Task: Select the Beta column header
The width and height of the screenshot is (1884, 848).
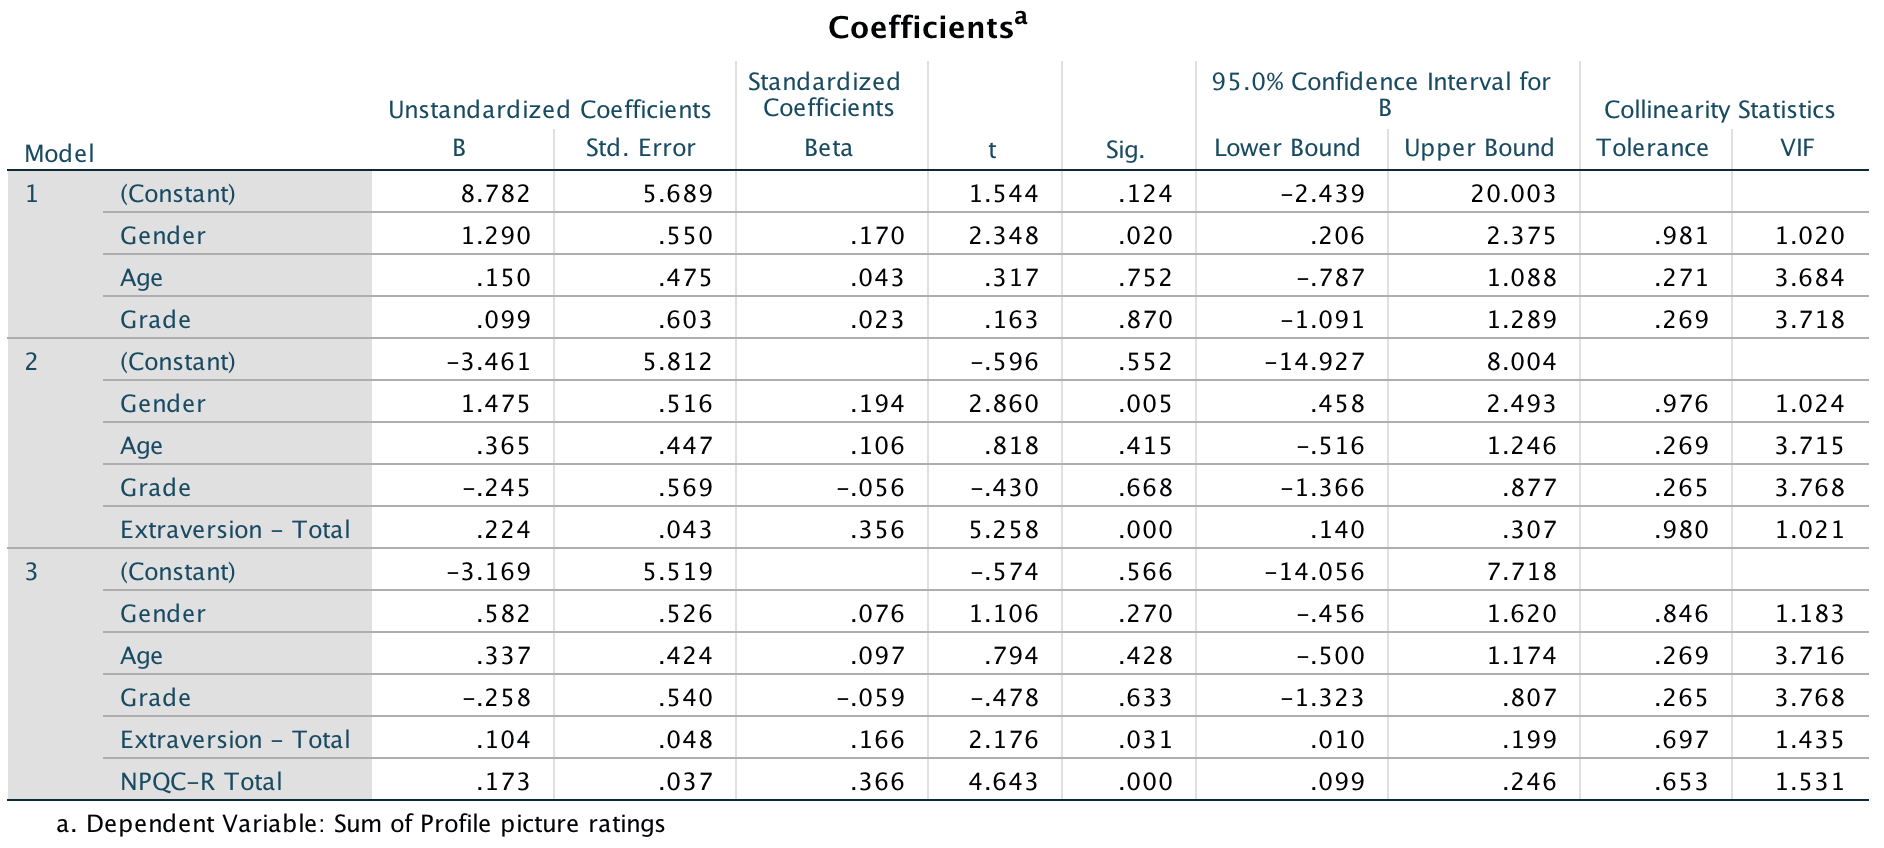Action: 828,148
